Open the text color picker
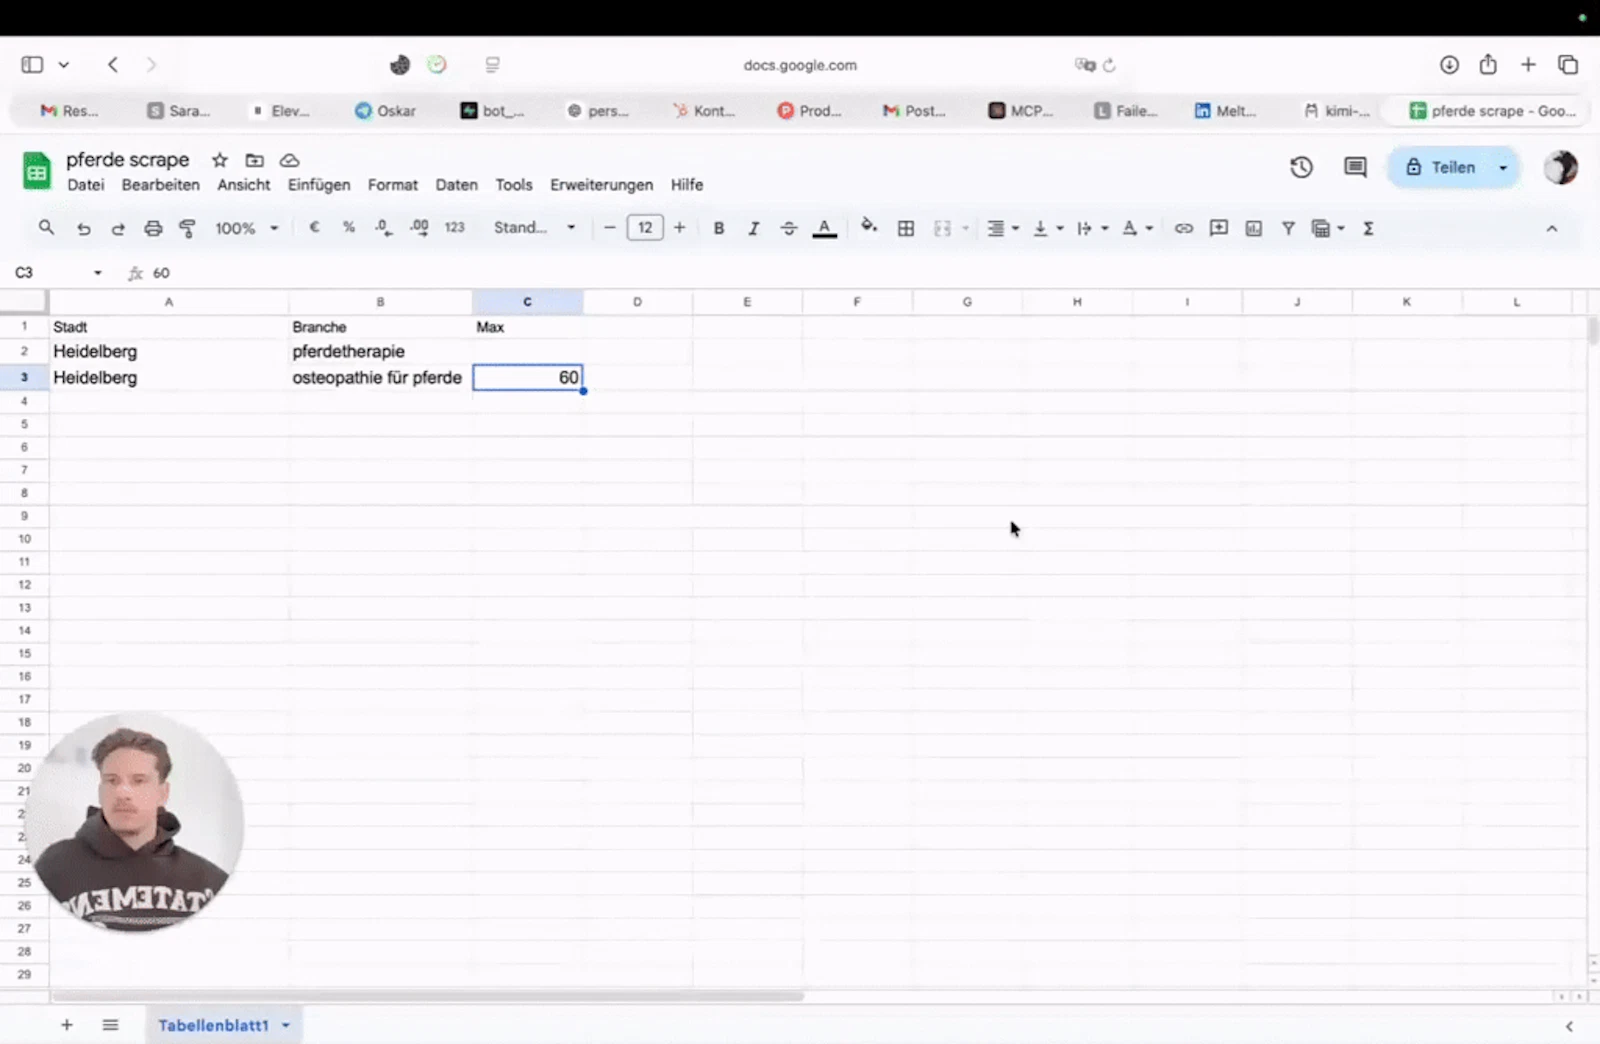The image size is (1600, 1044). tap(824, 228)
